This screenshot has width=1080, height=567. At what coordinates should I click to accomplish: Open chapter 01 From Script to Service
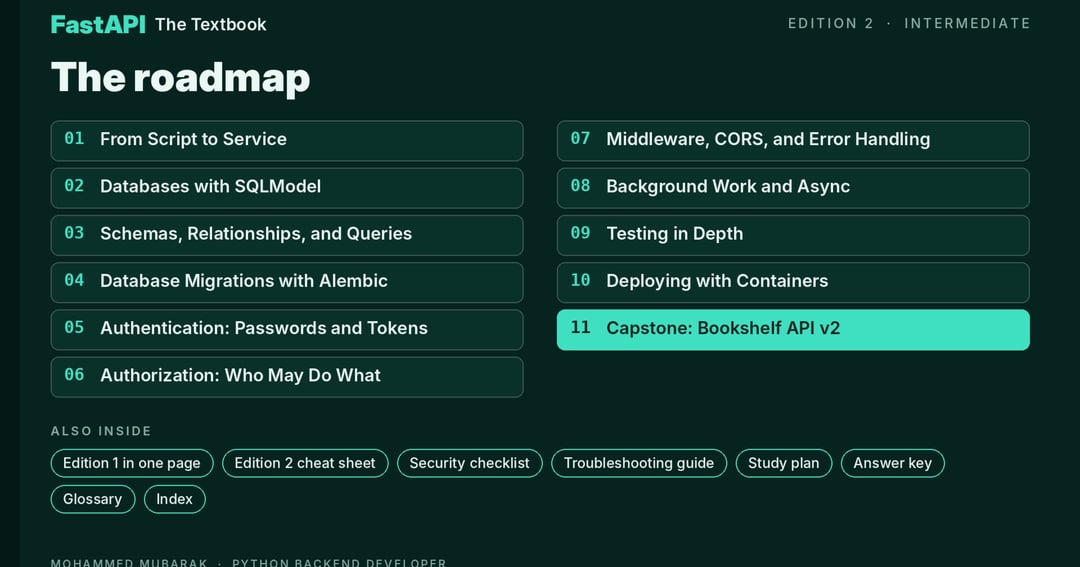(x=287, y=141)
